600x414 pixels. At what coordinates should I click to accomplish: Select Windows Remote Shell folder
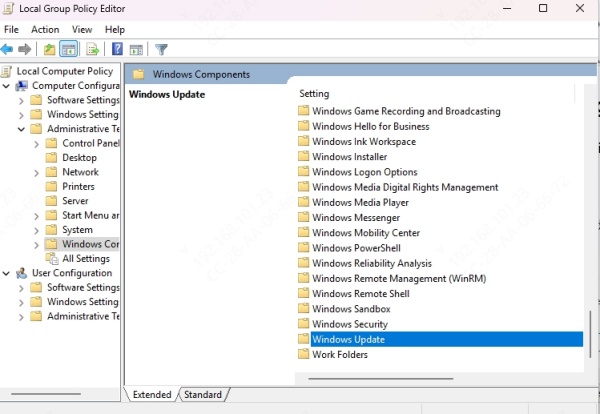pyautogui.click(x=360, y=293)
